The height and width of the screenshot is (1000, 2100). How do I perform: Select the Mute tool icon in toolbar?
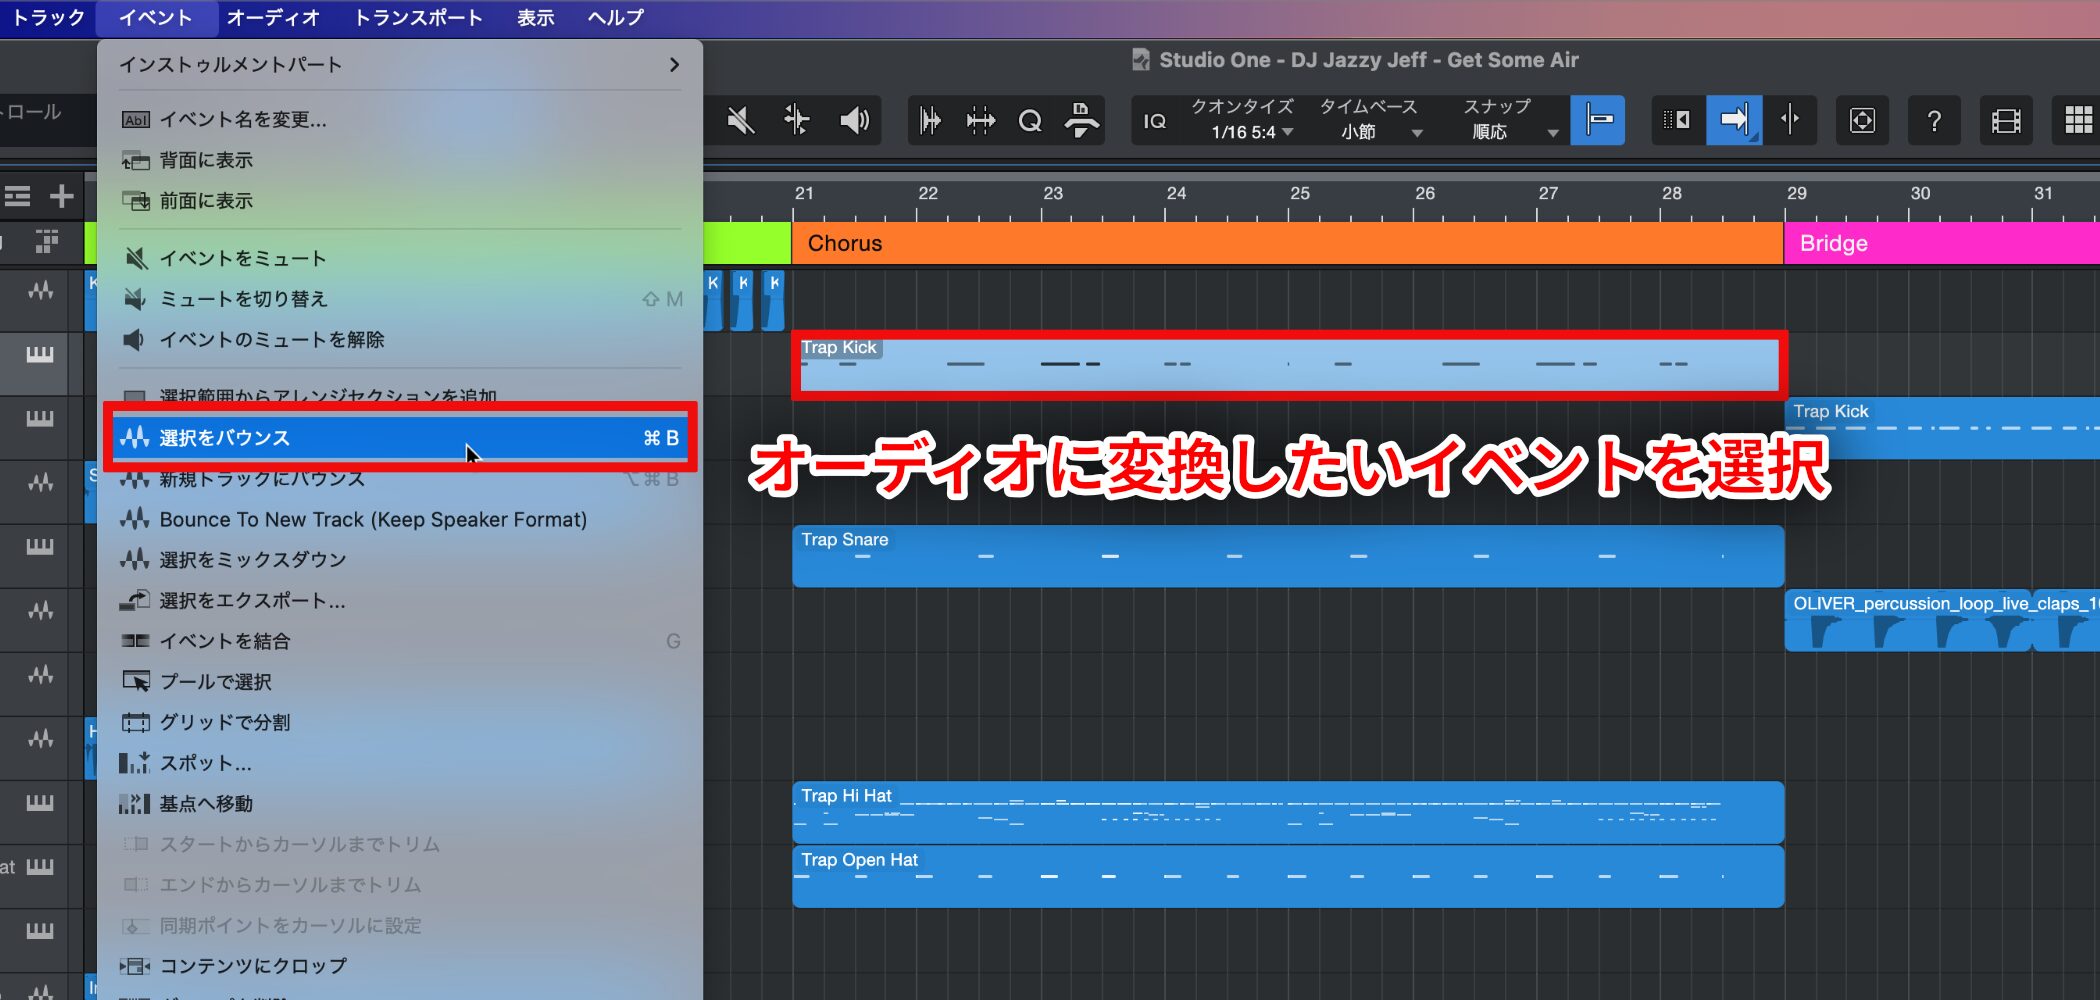coord(741,121)
